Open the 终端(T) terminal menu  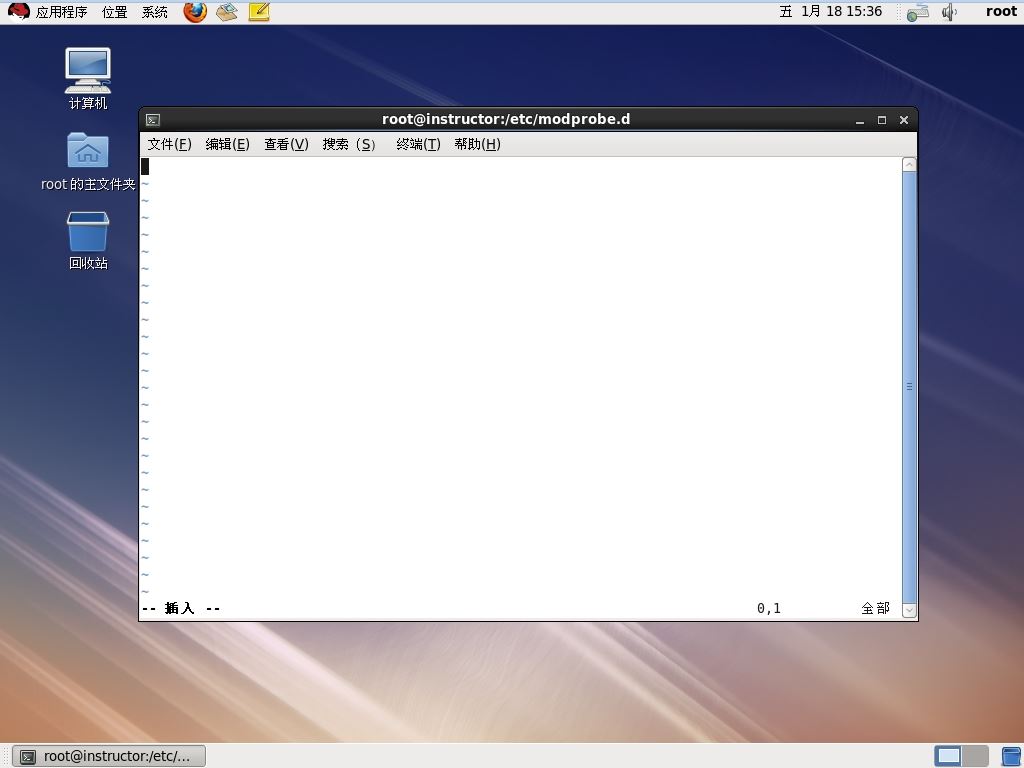point(418,144)
